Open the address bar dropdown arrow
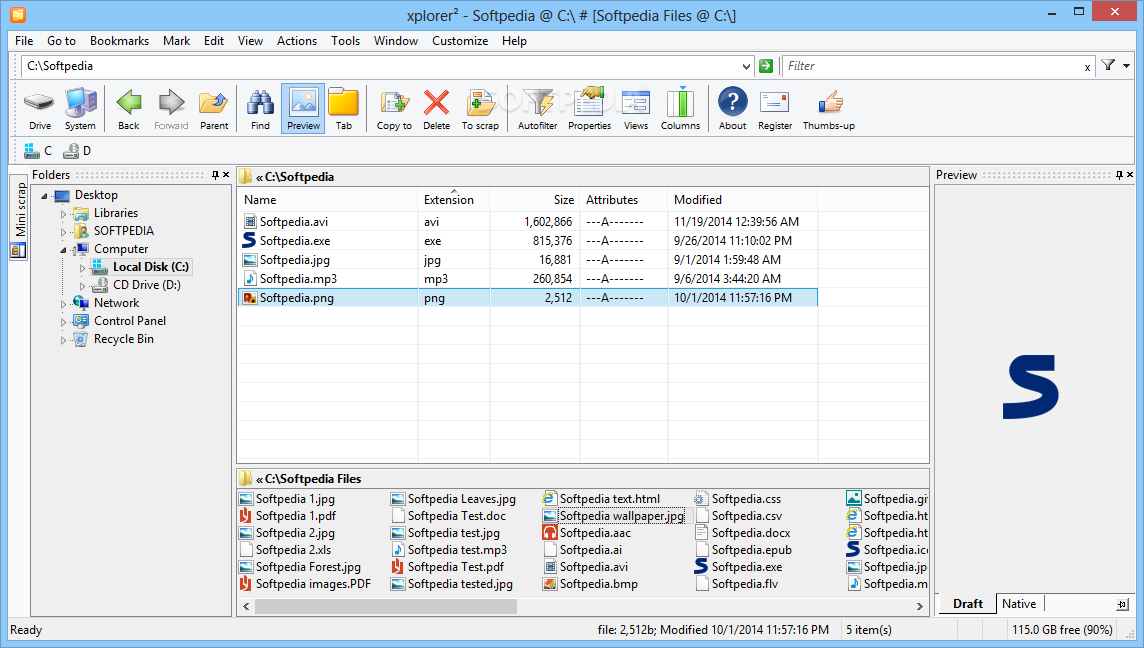The height and width of the screenshot is (648, 1144). pos(746,66)
